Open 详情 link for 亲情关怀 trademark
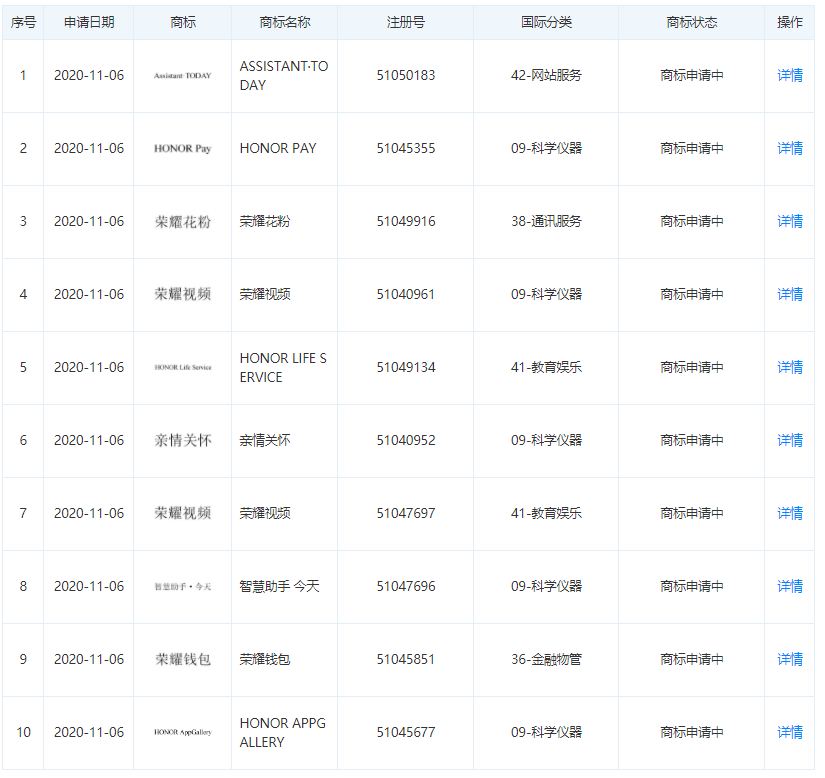 click(789, 440)
